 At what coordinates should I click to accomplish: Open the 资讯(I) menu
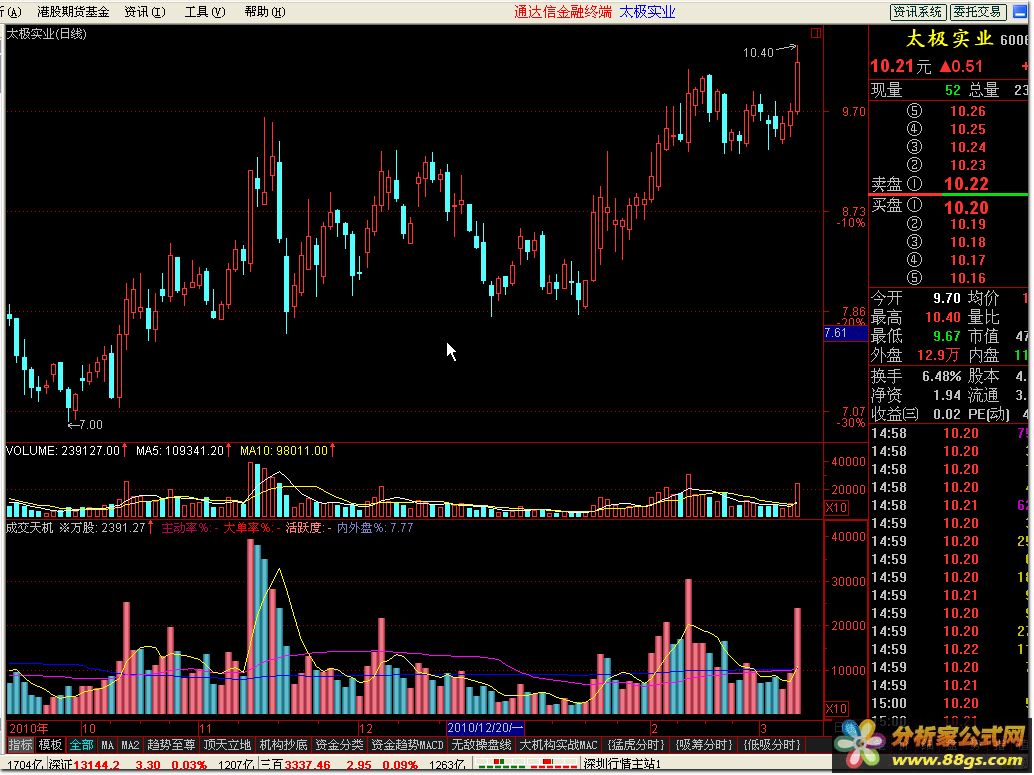[144, 12]
